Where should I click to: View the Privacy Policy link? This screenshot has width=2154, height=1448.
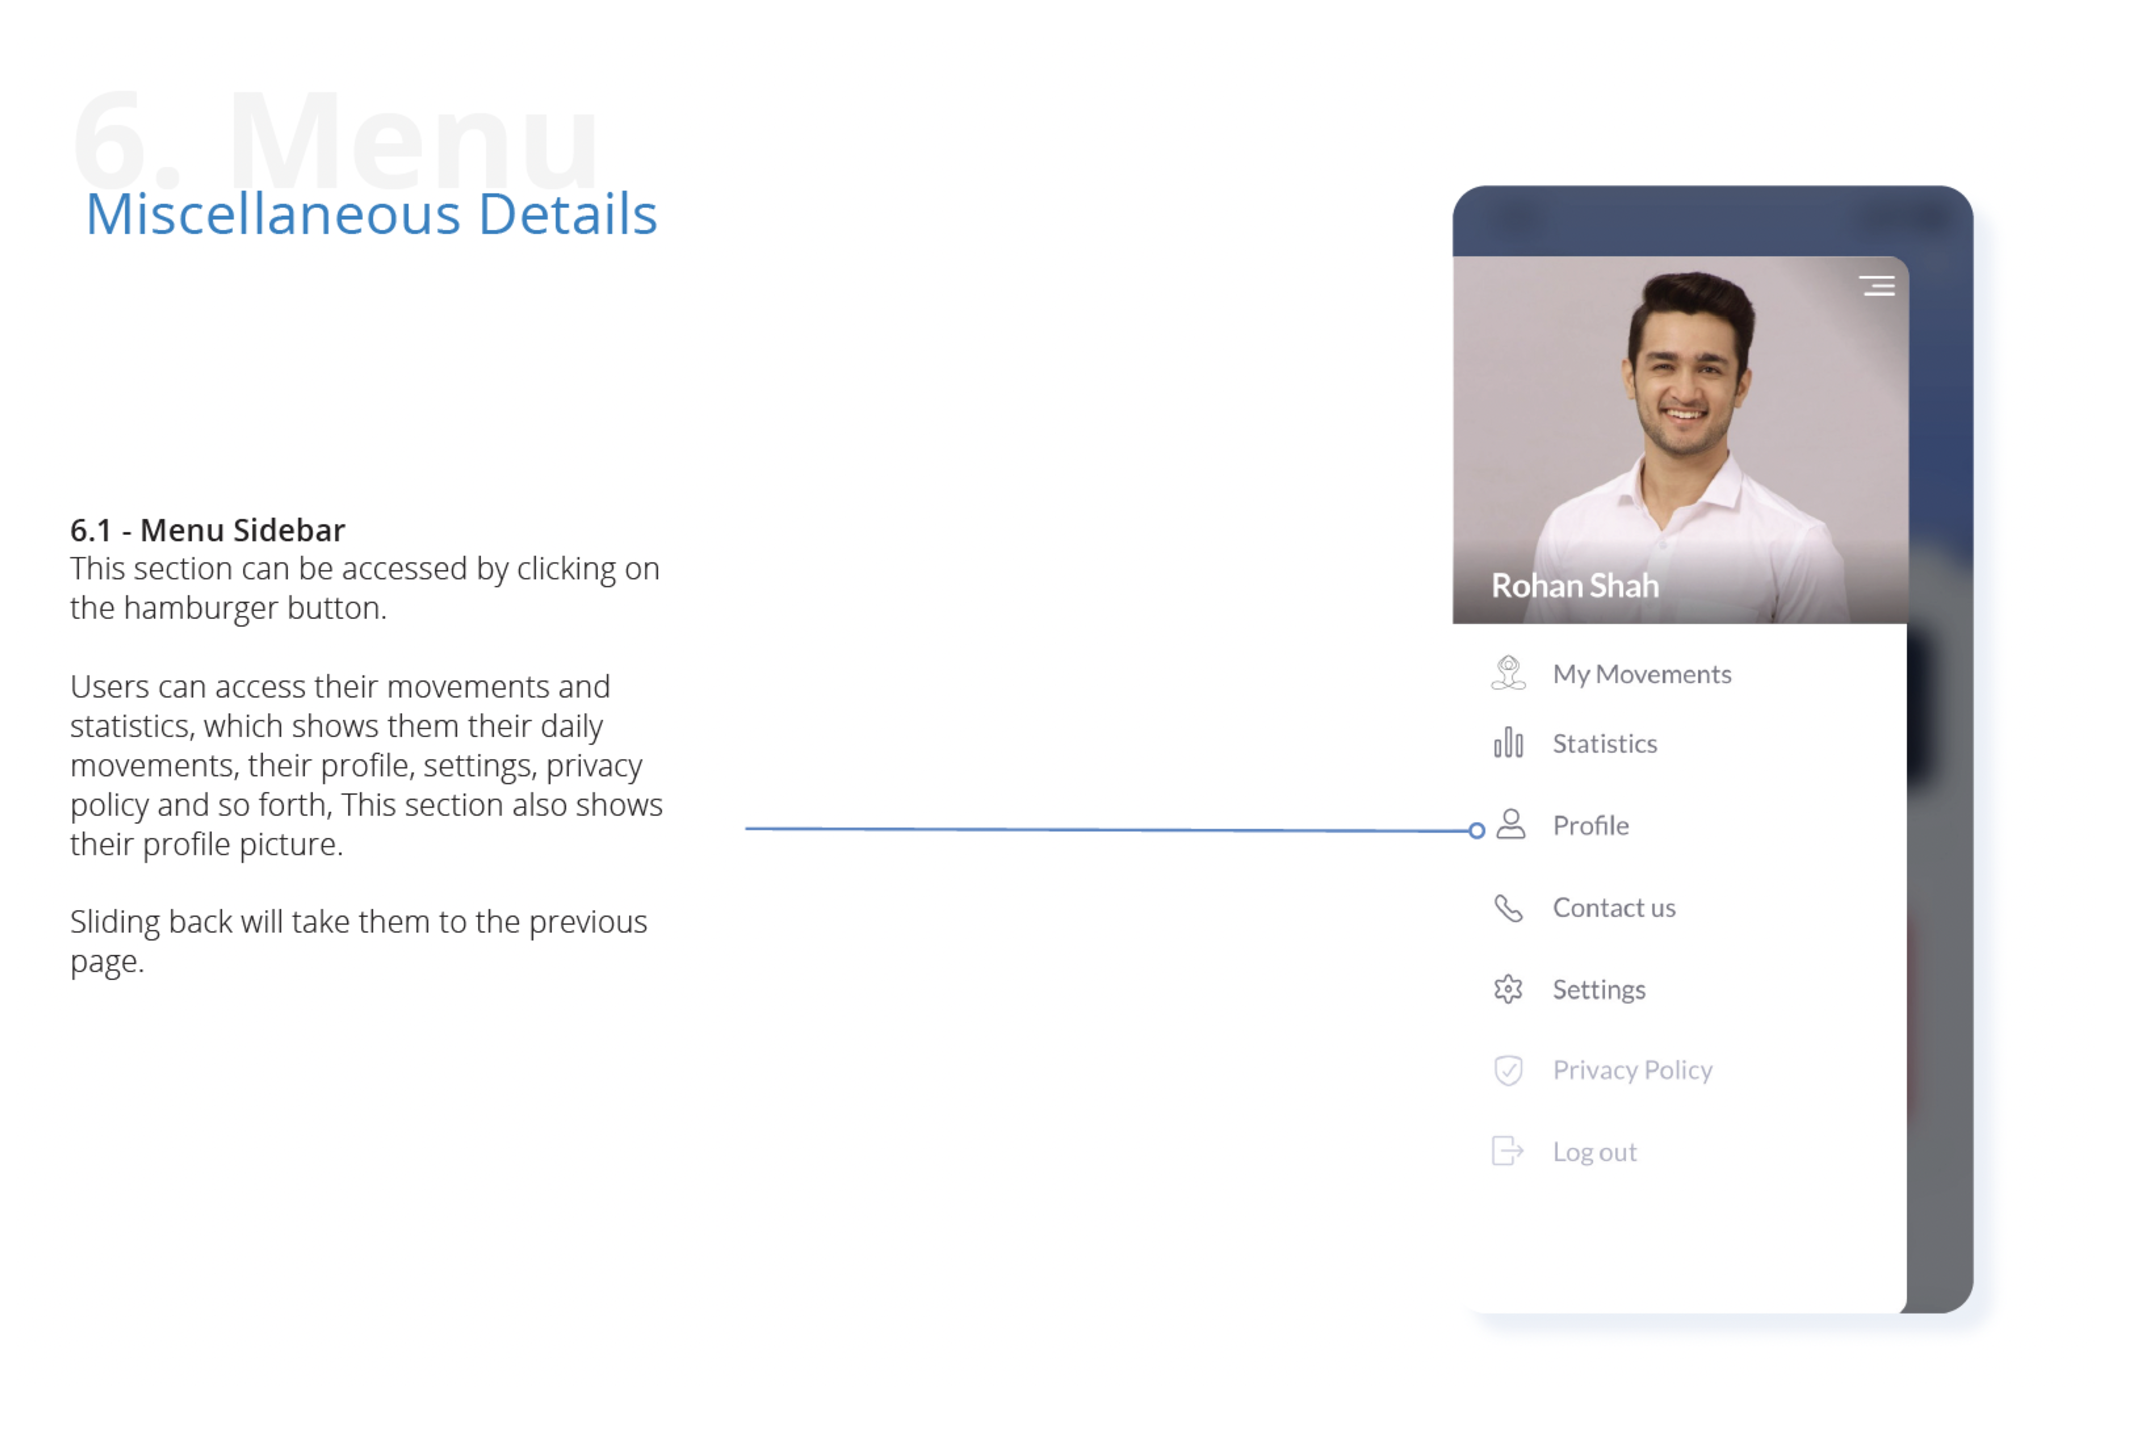click(1632, 1070)
